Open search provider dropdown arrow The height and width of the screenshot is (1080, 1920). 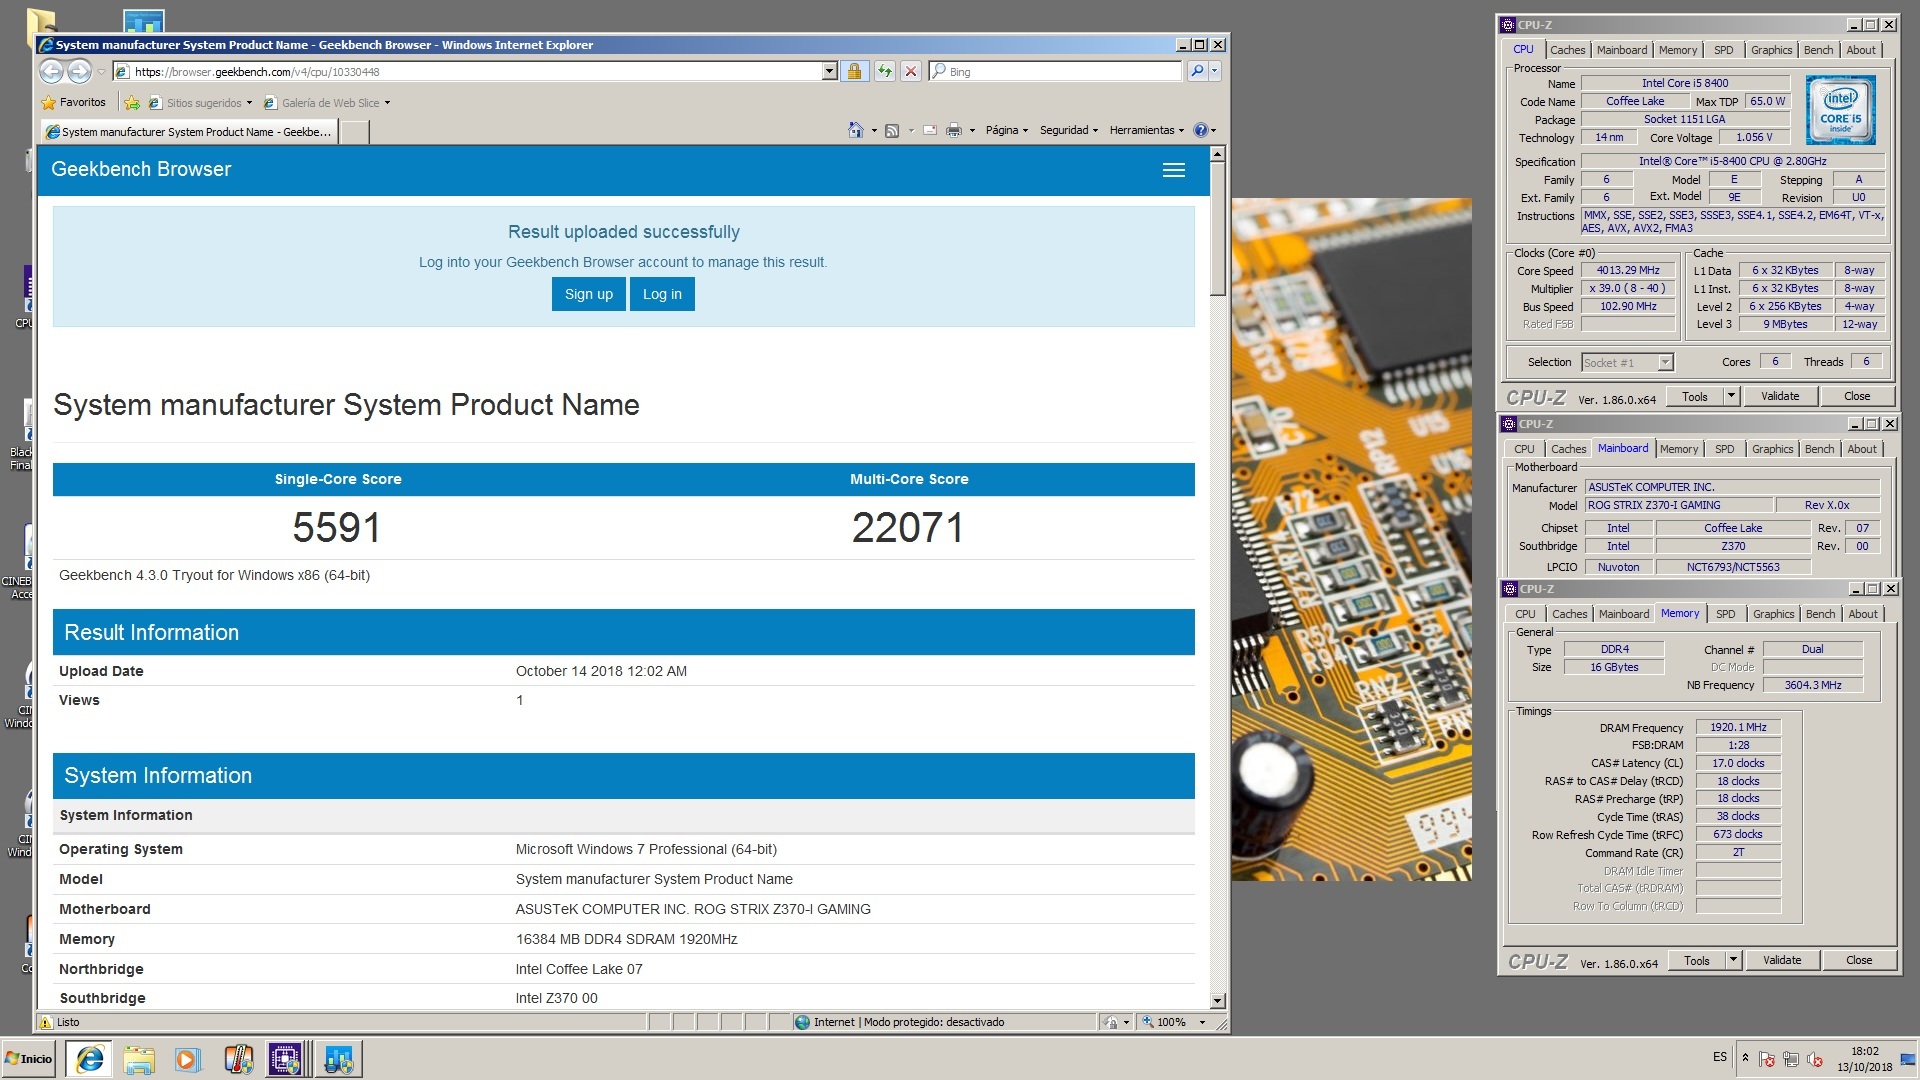point(1215,71)
